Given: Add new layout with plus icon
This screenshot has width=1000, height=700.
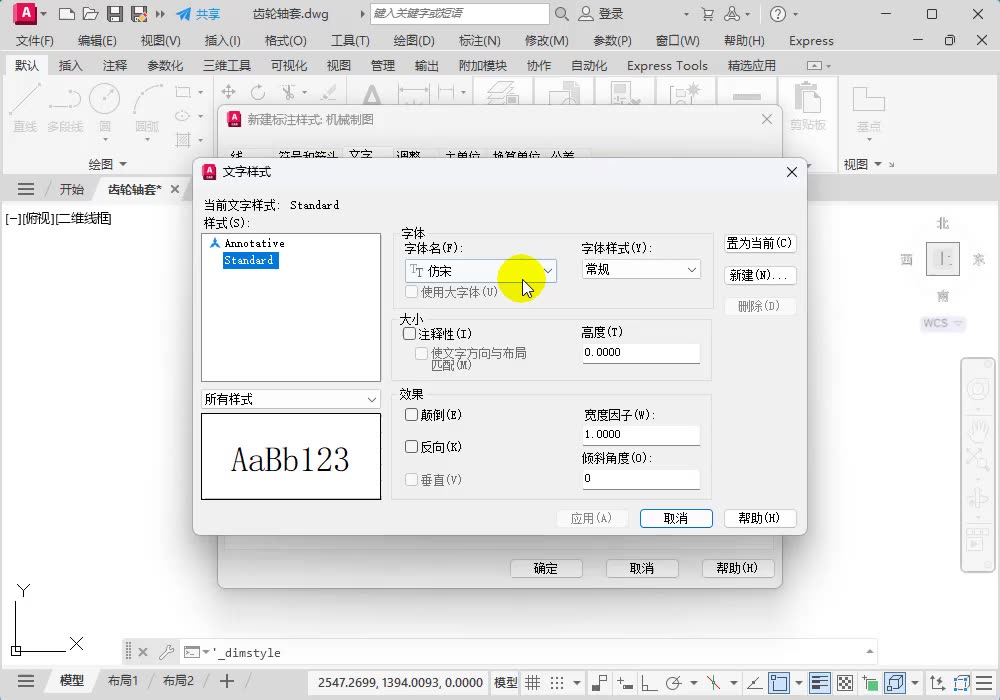Looking at the screenshot, I should [x=226, y=681].
